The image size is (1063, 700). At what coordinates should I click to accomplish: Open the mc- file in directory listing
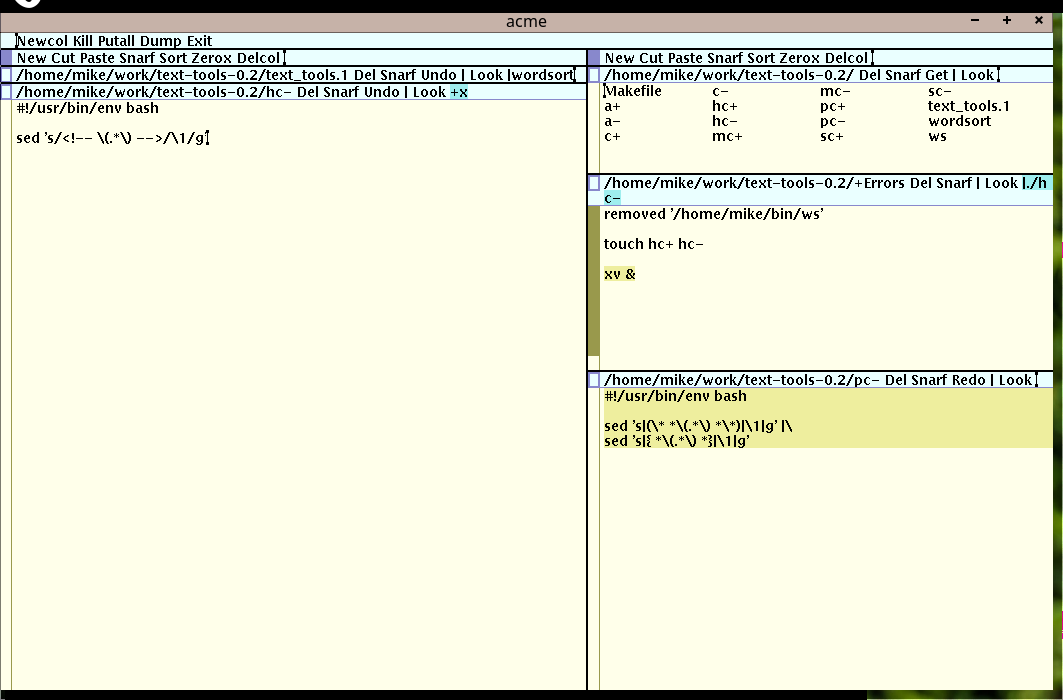[x=835, y=91]
